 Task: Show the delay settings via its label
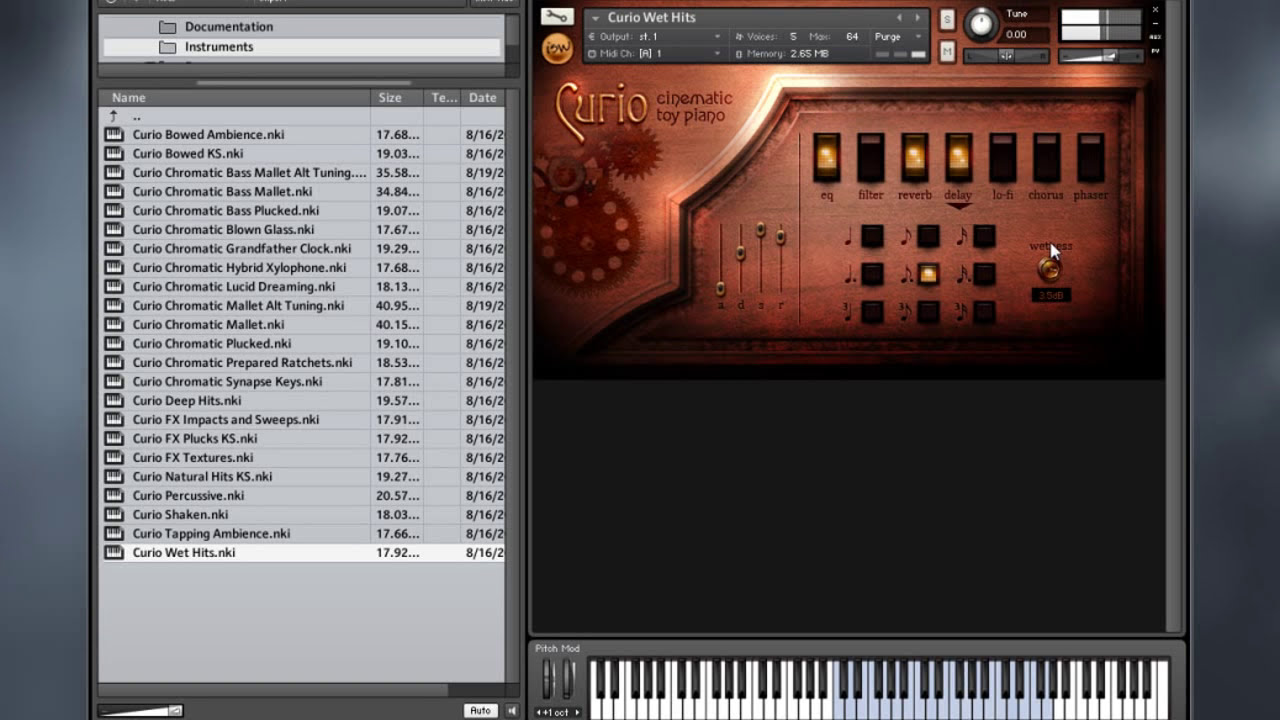958,195
